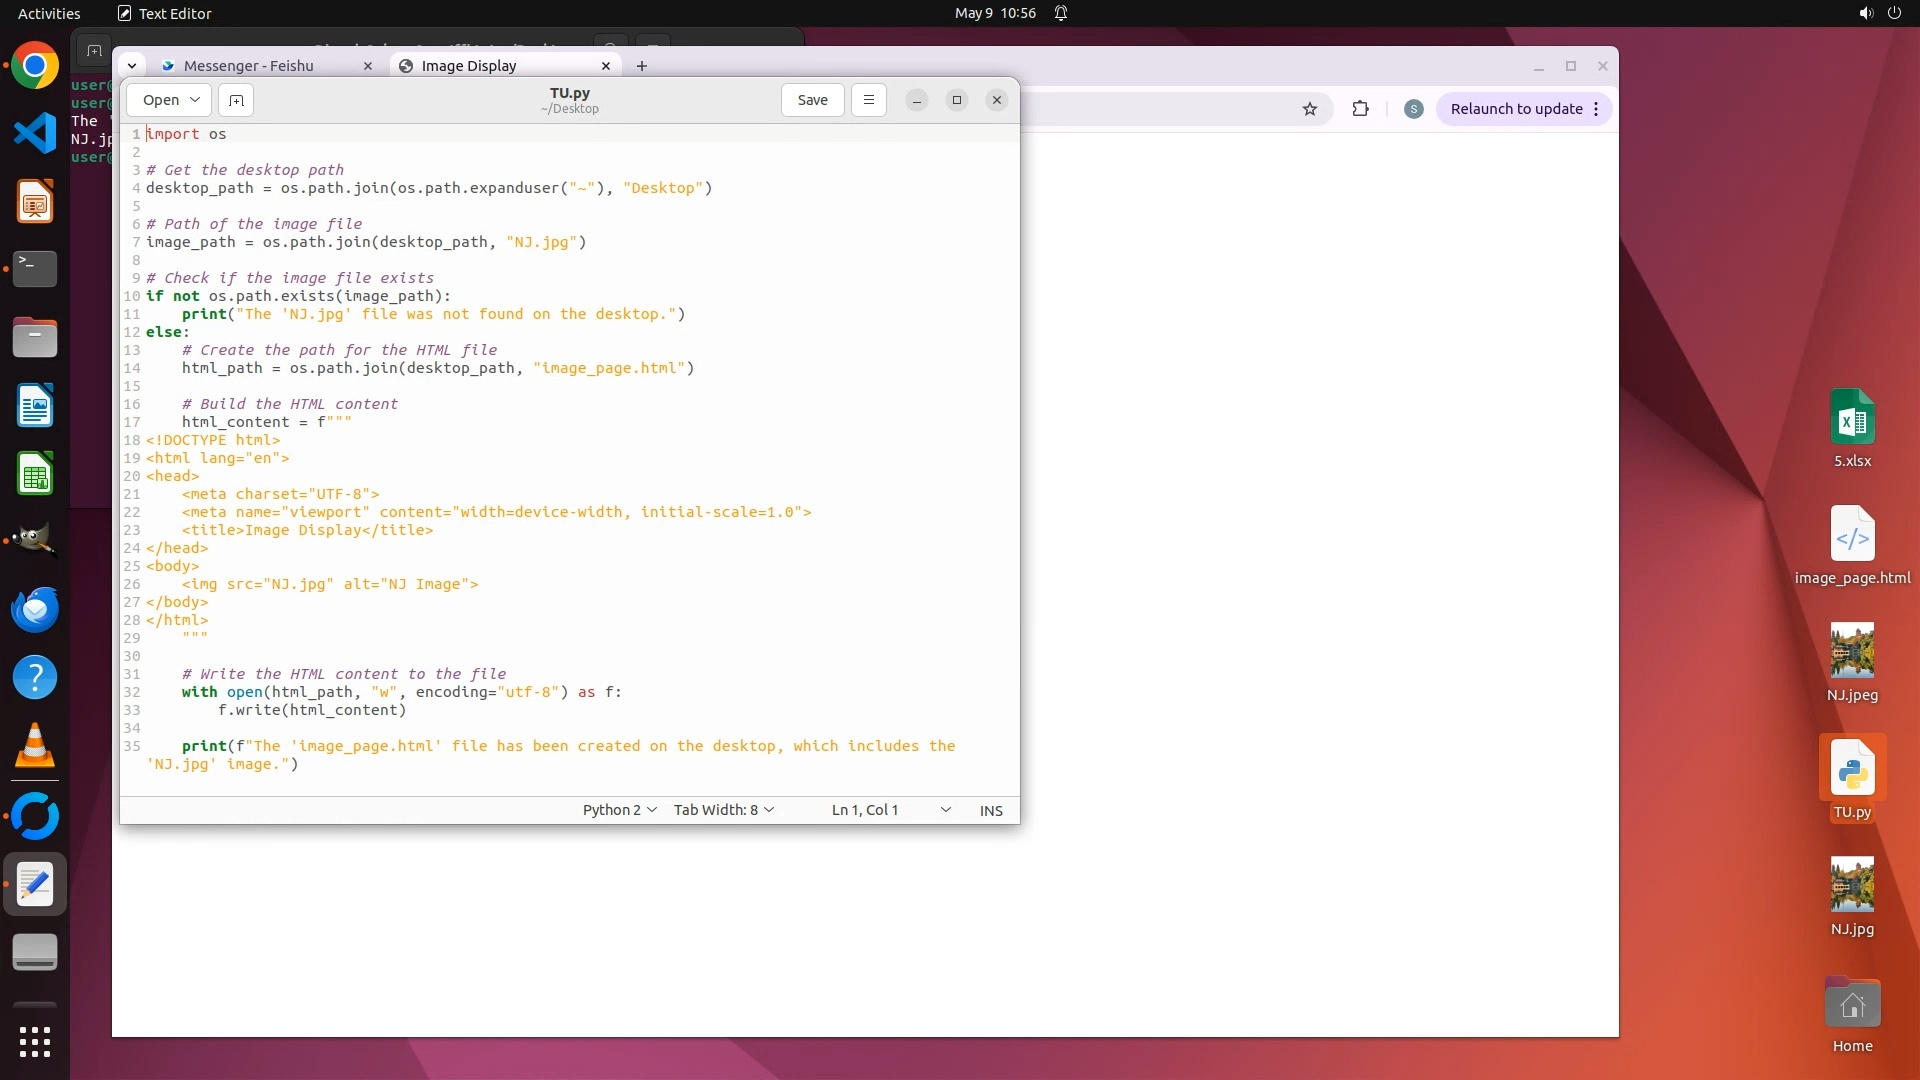Expand the Open recent files dropdown
This screenshot has width=1920, height=1080.
(x=195, y=100)
